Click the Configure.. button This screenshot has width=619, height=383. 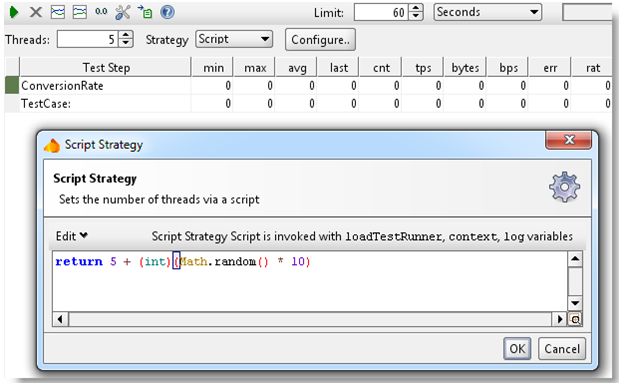(x=320, y=39)
